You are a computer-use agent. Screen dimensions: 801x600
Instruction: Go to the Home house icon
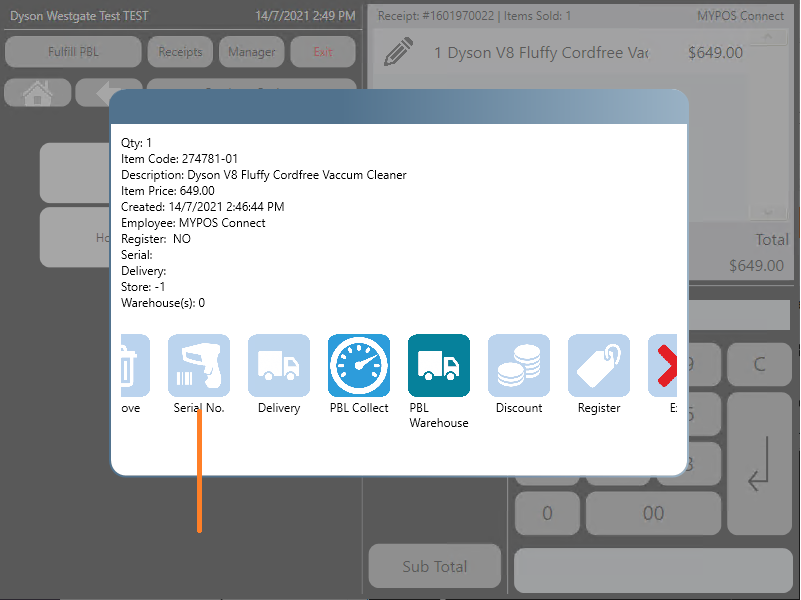[37, 92]
